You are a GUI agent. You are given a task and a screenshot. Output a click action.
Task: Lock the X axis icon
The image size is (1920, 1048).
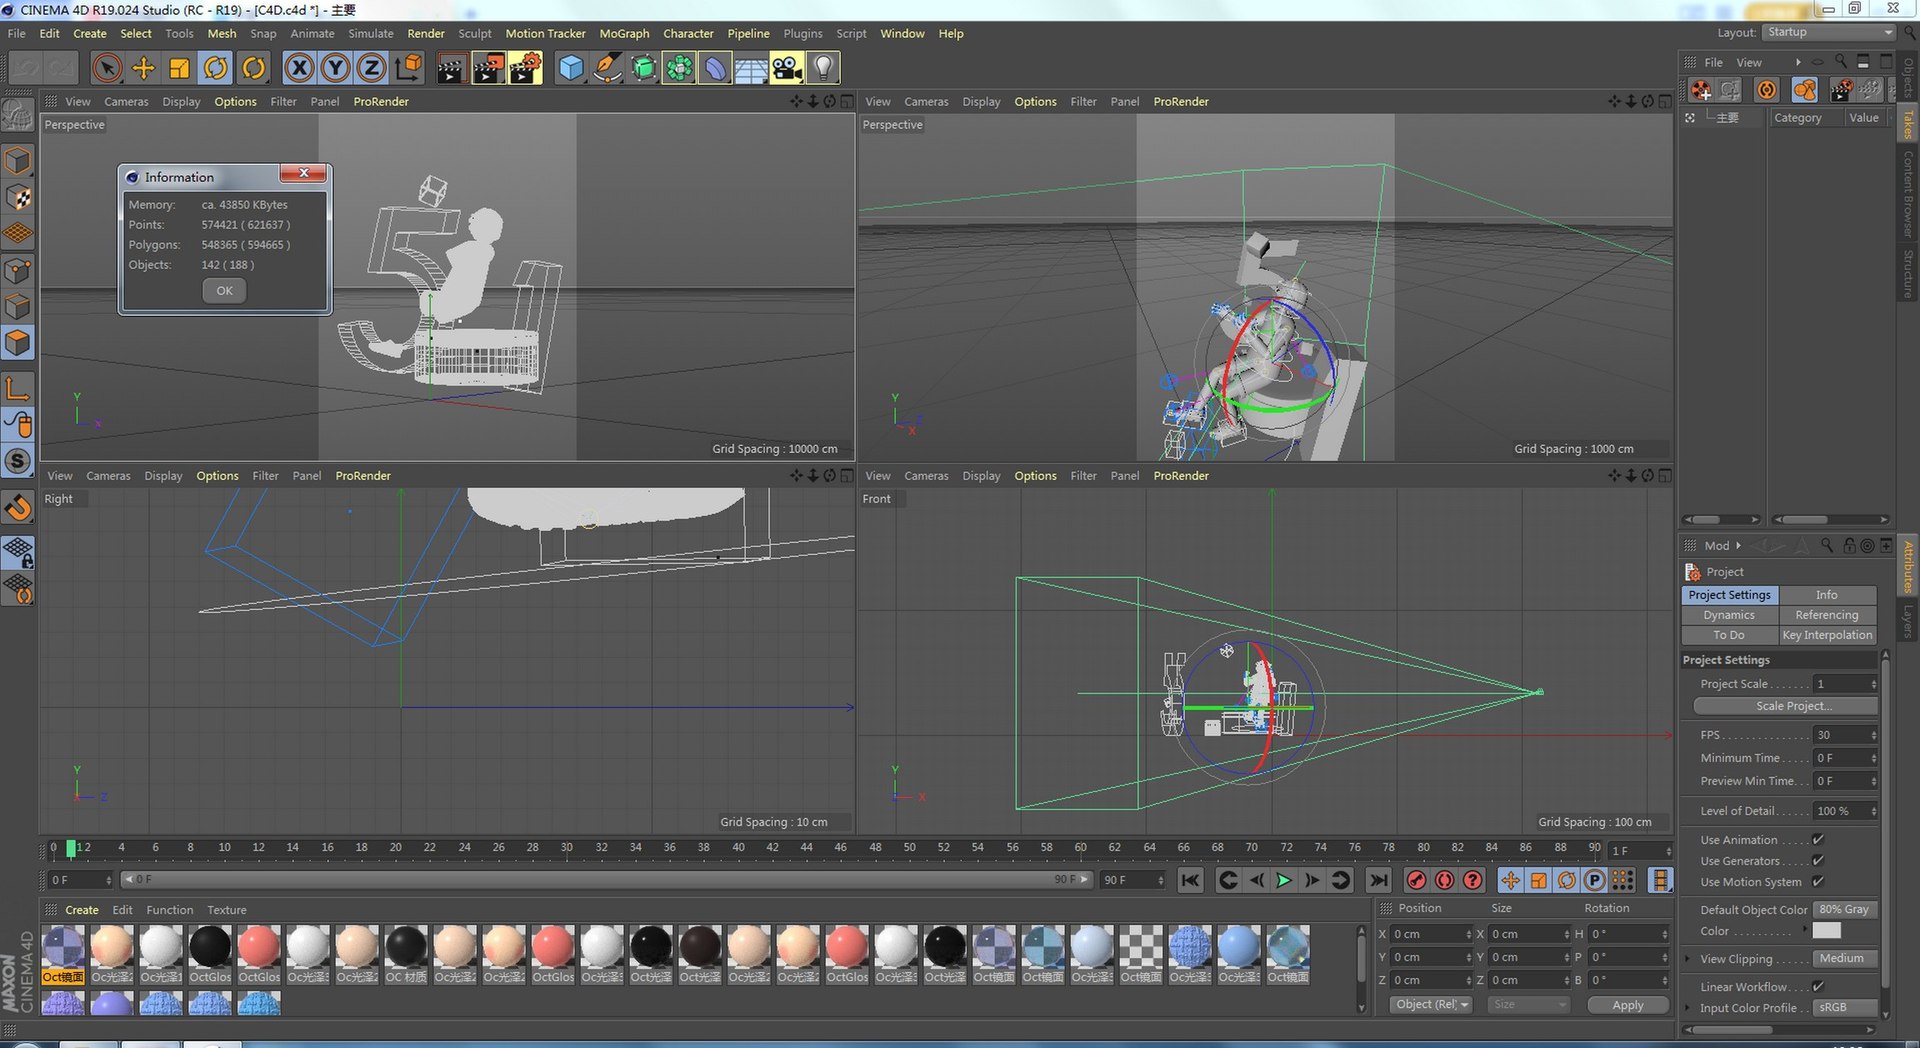pyautogui.click(x=299, y=68)
